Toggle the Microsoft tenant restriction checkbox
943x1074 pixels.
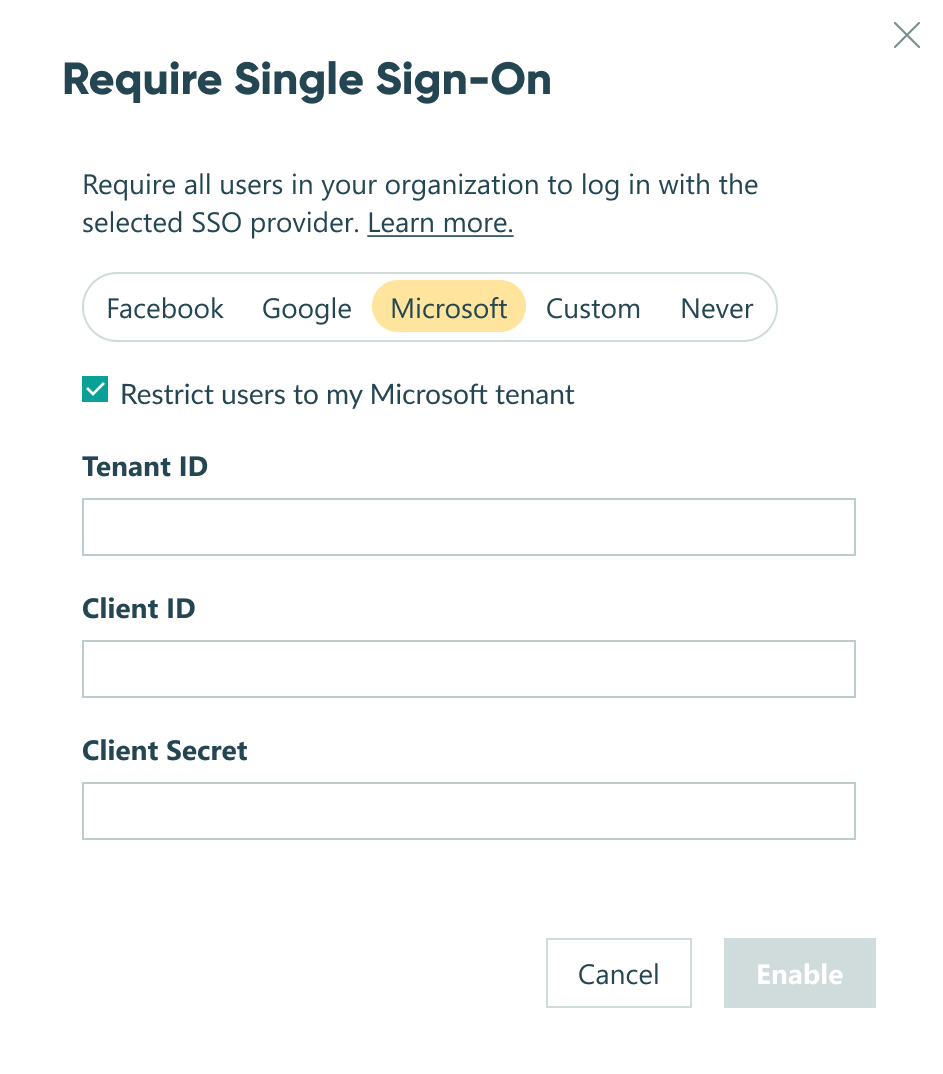(x=95, y=388)
